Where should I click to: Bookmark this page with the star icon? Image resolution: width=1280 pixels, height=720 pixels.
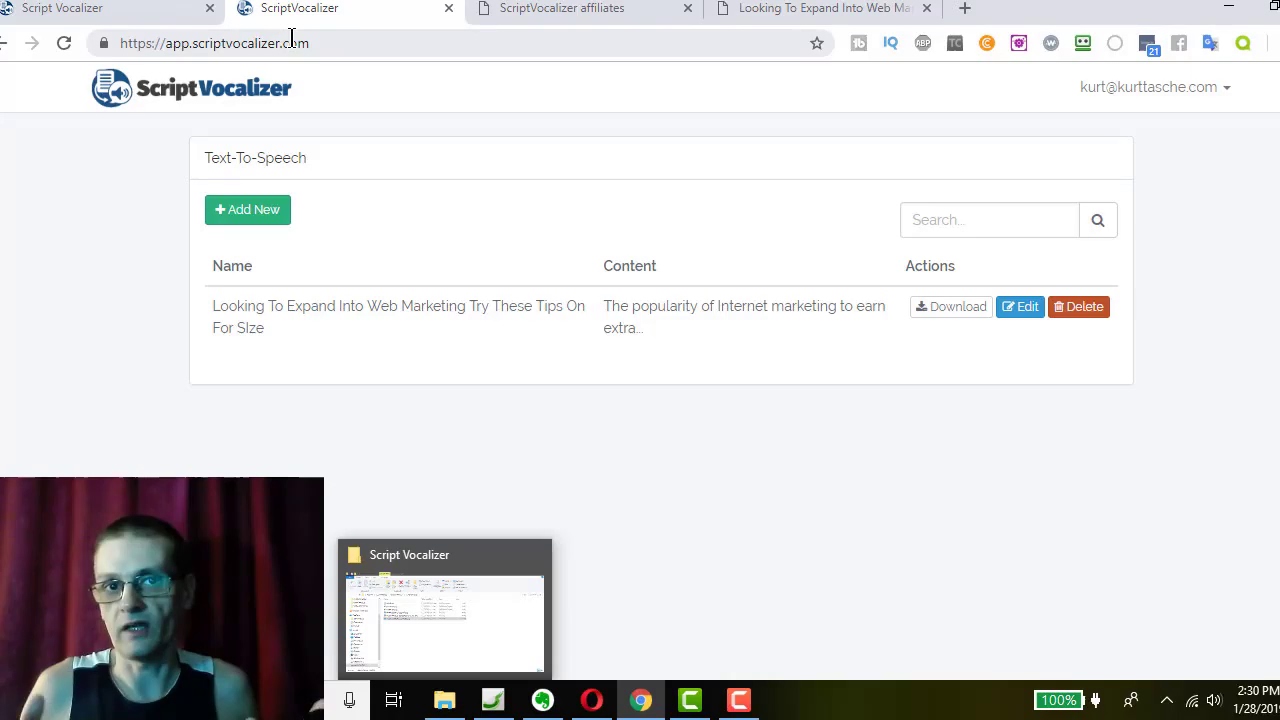click(x=817, y=43)
